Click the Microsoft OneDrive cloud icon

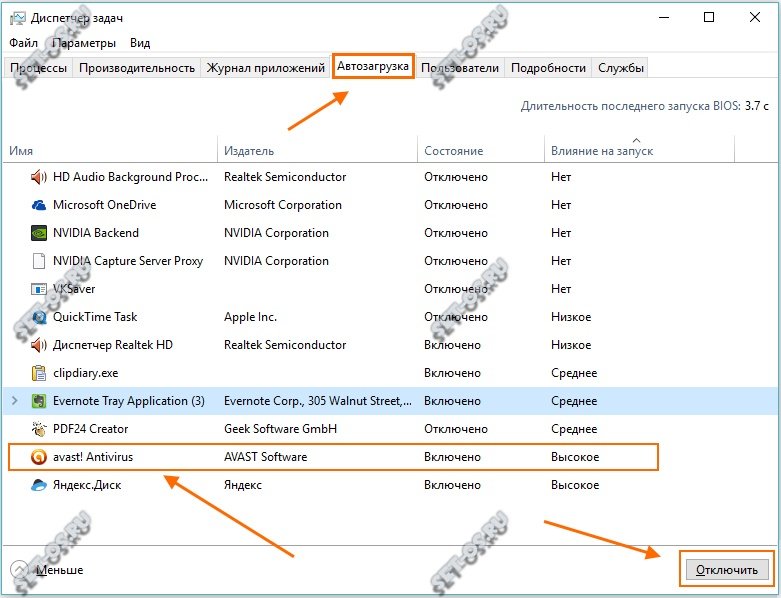(39, 205)
